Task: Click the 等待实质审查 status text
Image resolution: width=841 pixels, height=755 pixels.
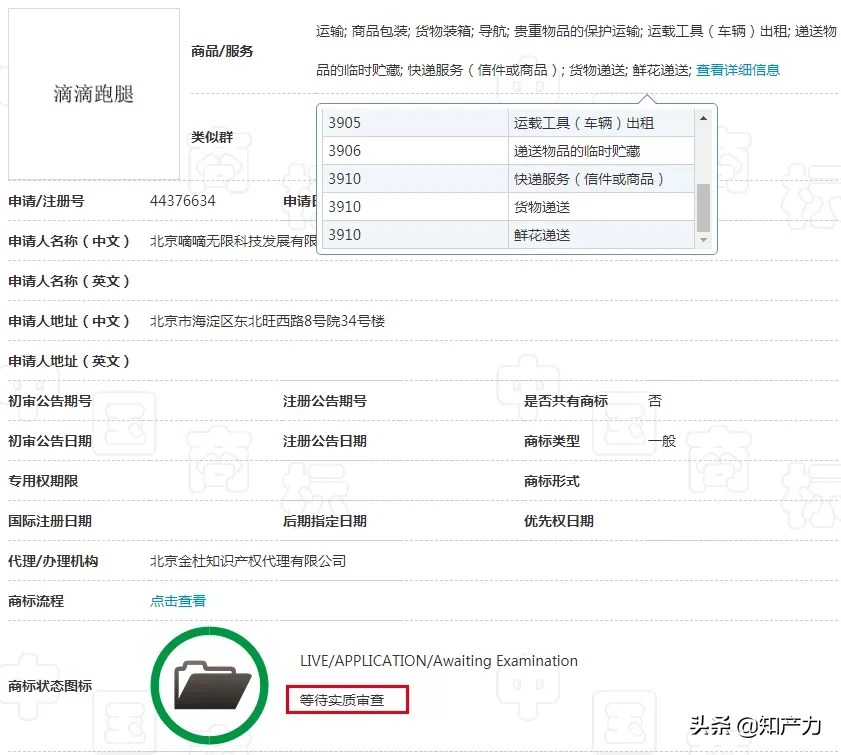Action: pyautogui.click(x=342, y=700)
